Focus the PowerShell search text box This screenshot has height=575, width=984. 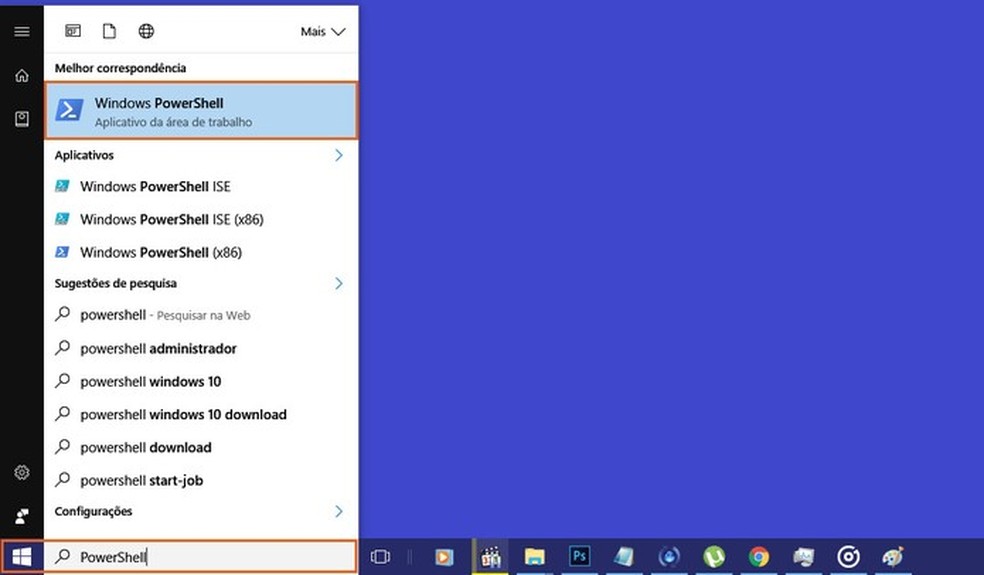coord(201,557)
